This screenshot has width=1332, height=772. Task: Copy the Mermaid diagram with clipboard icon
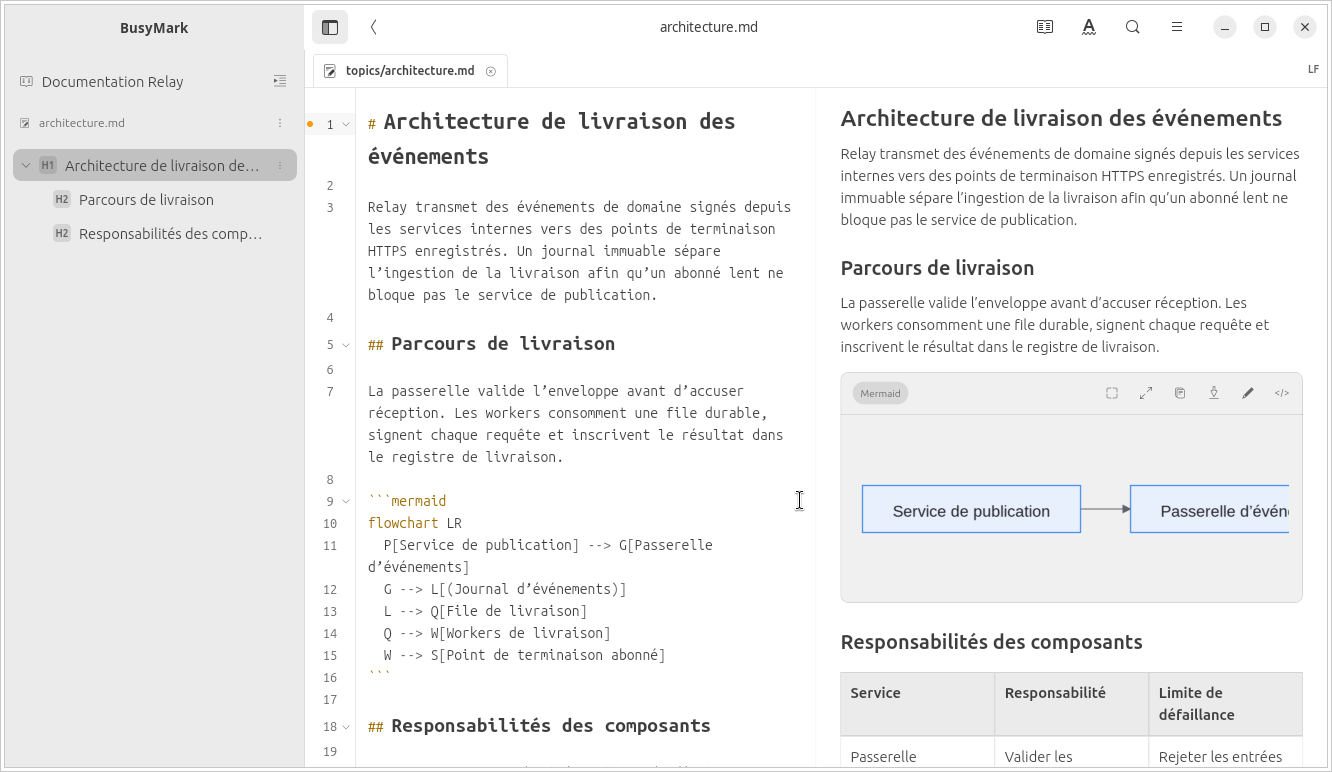pos(1180,393)
